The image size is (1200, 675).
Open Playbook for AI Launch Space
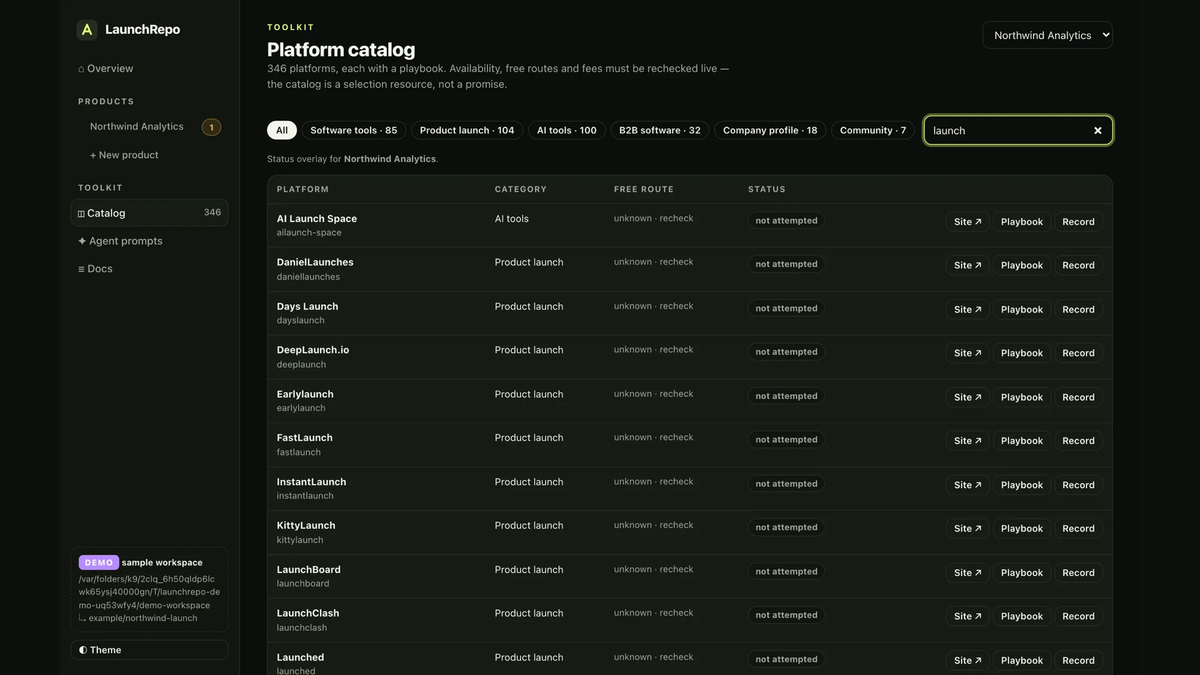1022,222
